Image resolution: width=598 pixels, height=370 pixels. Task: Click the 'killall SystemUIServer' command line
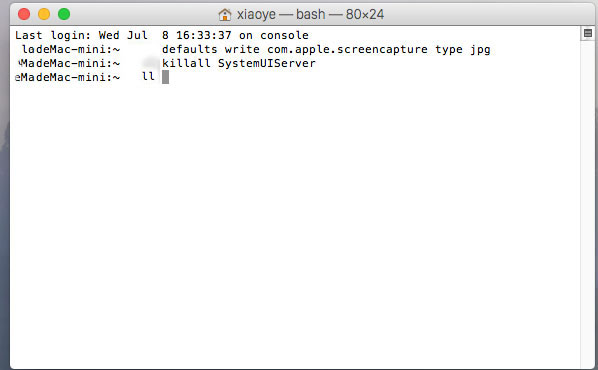(x=239, y=63)
